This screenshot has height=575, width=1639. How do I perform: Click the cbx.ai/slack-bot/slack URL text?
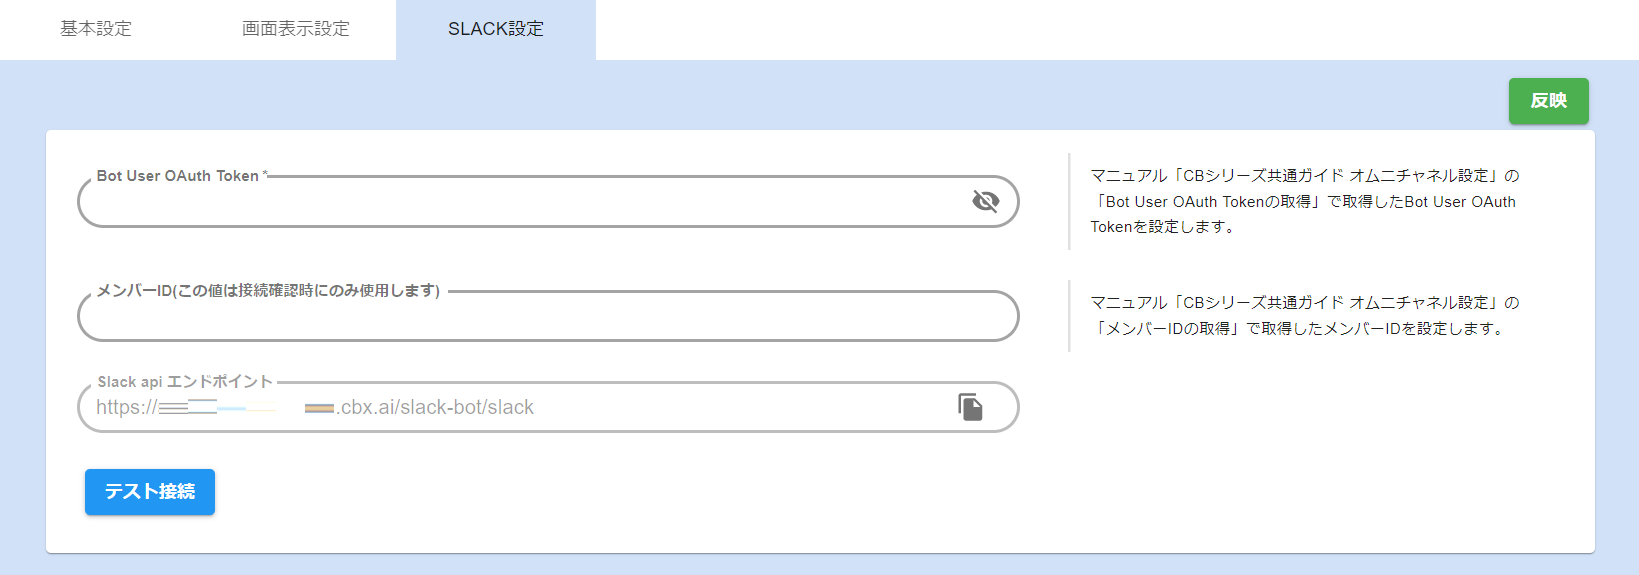[437, 408]
